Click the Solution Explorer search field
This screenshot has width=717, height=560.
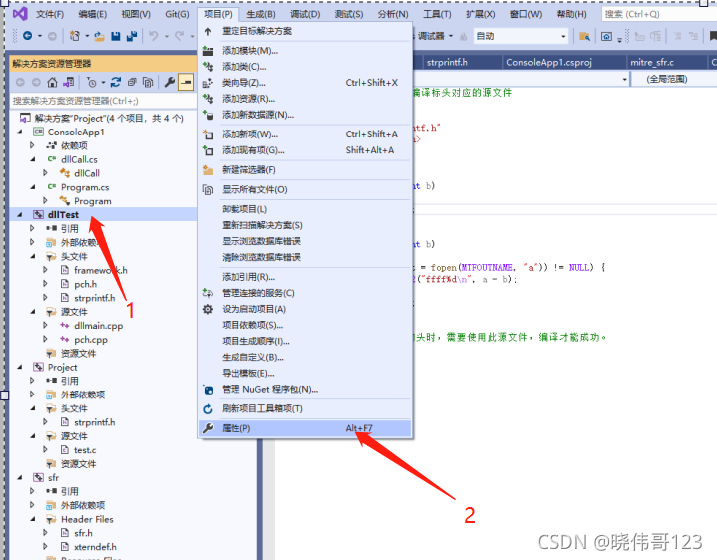pos(103,101)
